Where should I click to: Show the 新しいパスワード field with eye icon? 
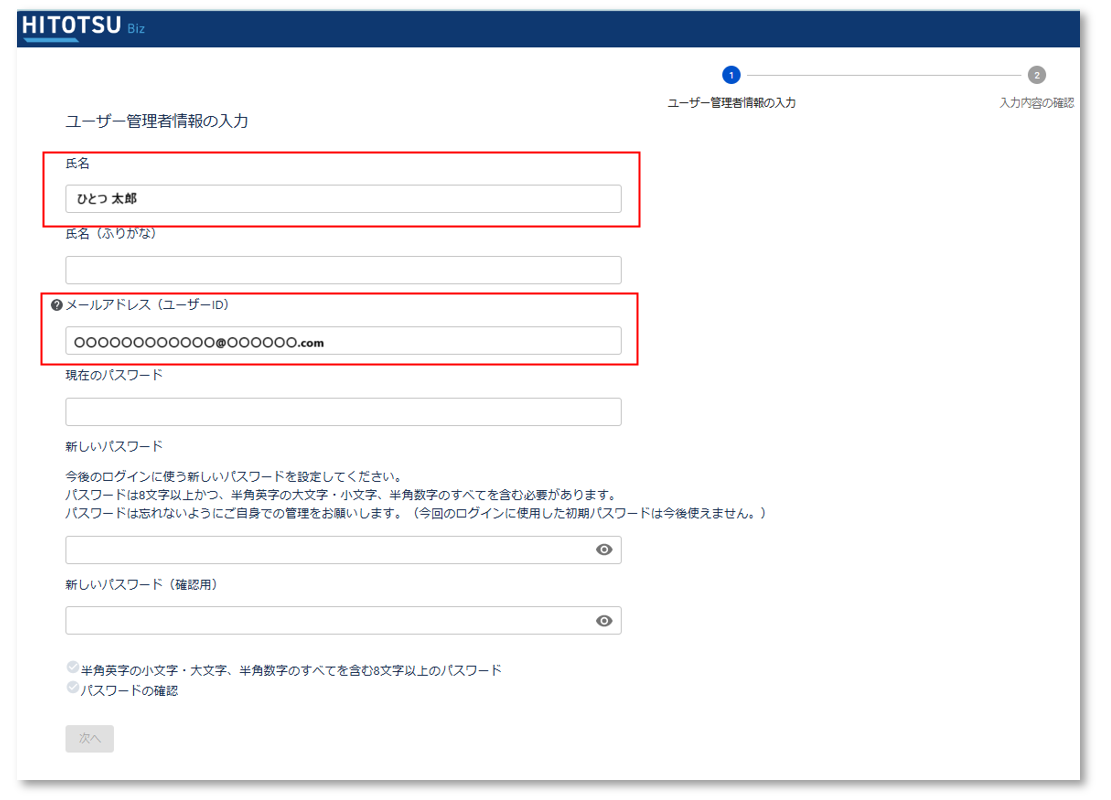tap(603, 550)
